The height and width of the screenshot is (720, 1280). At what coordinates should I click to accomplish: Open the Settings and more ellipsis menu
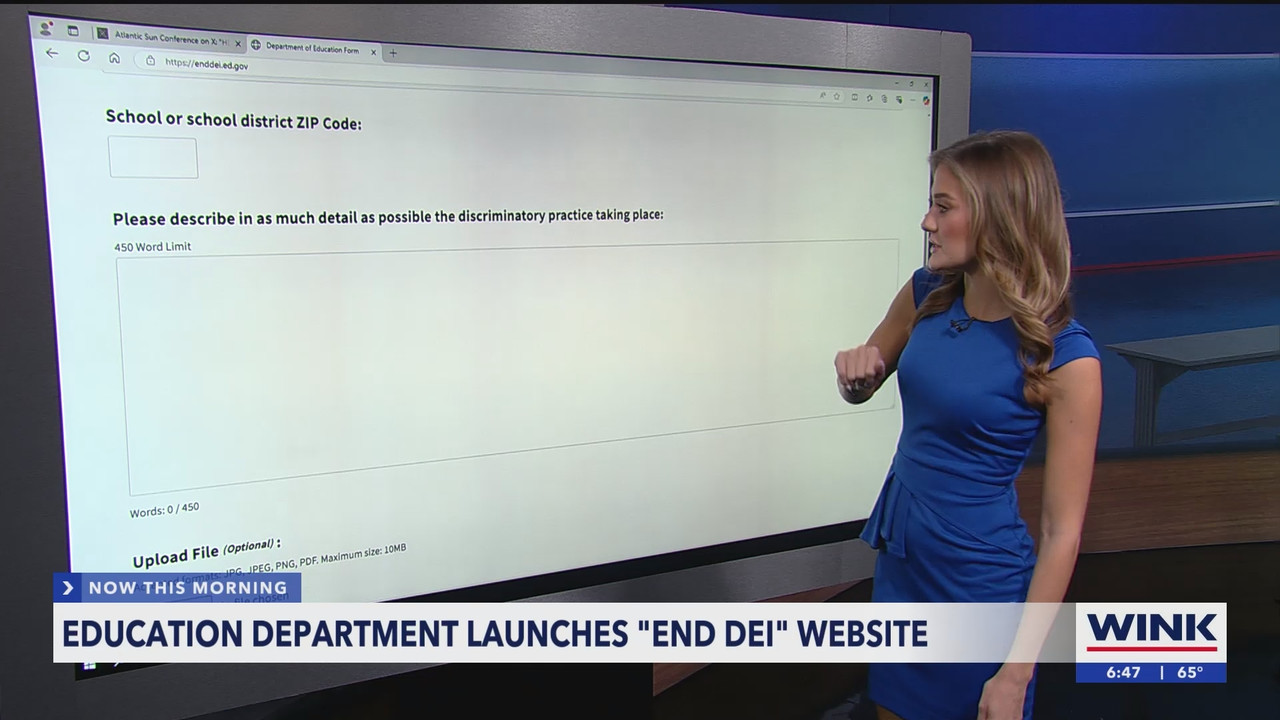[913, 100]
